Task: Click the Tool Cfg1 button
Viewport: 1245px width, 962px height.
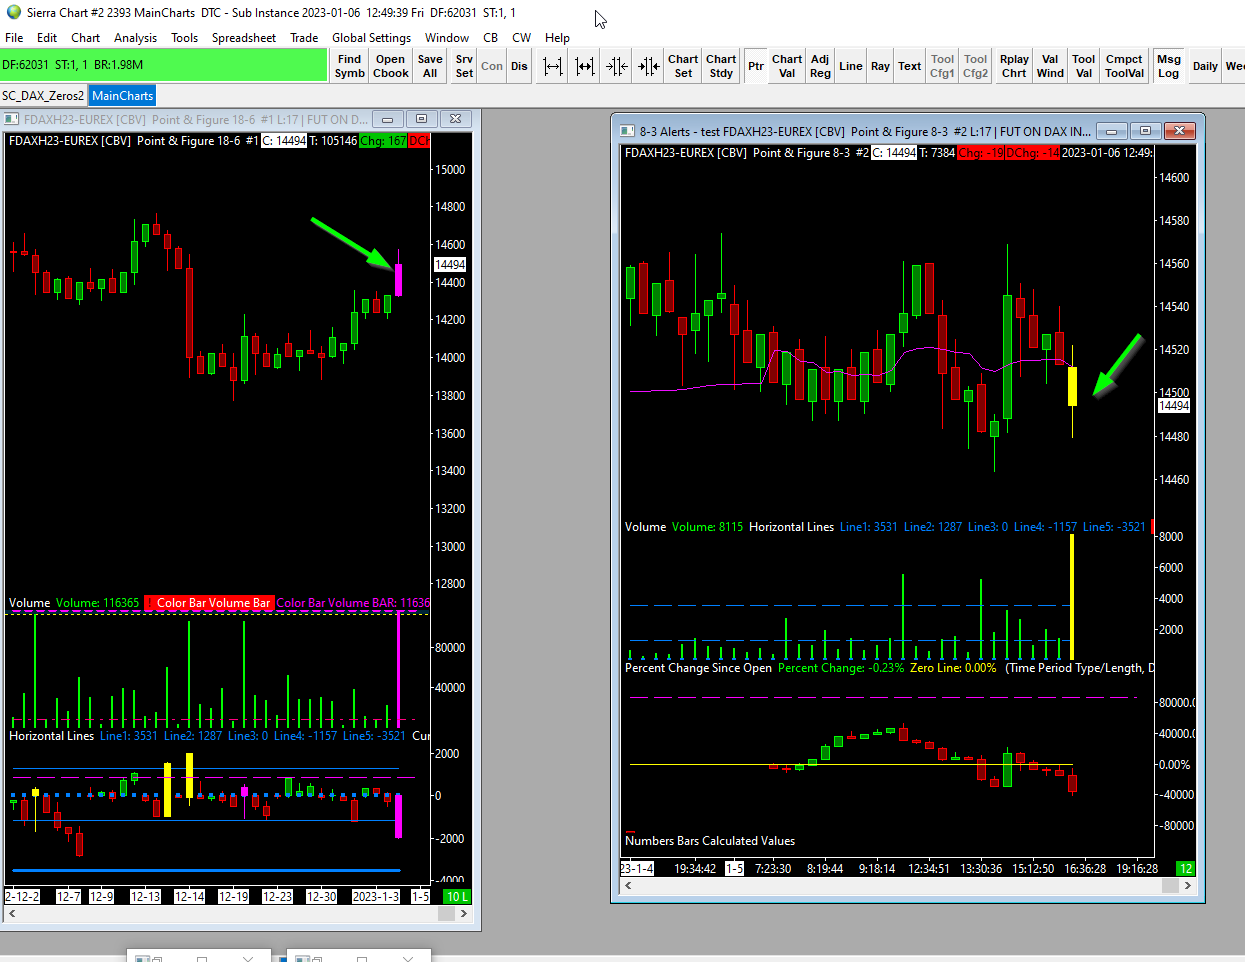Action: point(942,66)
